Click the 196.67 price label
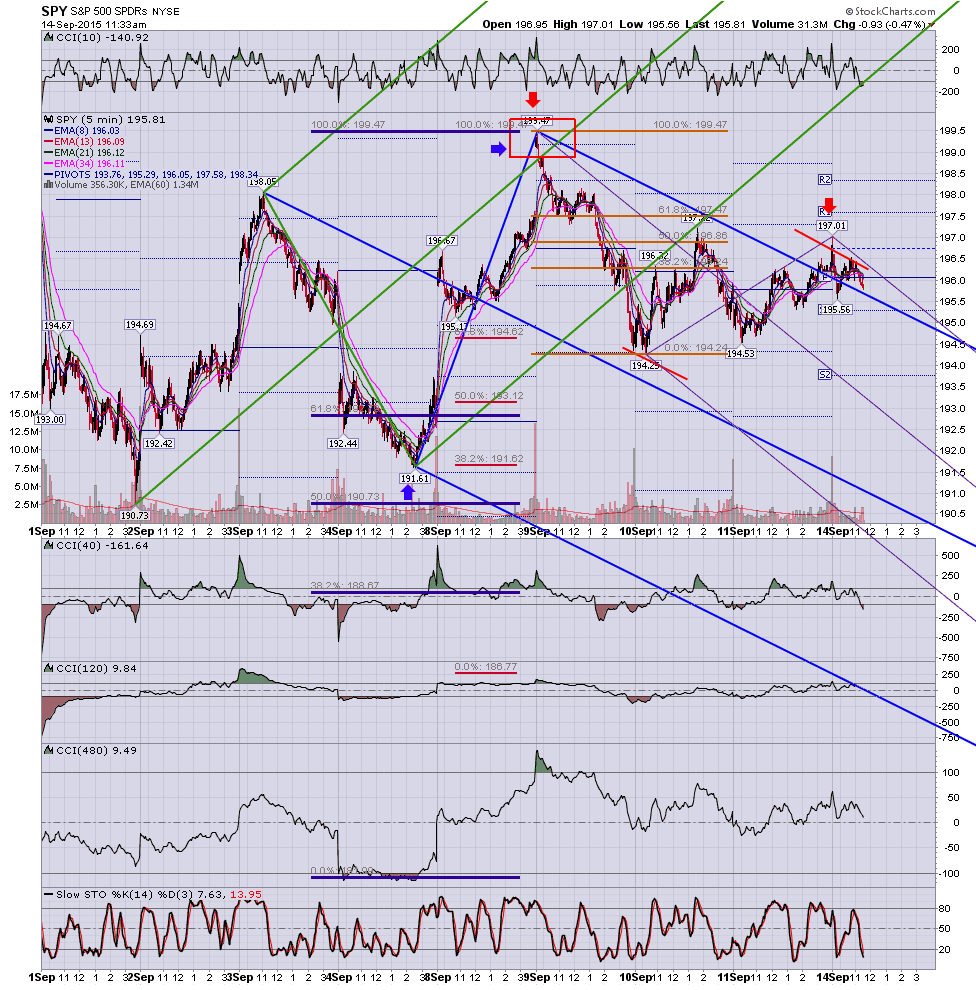 pos(441,241)
